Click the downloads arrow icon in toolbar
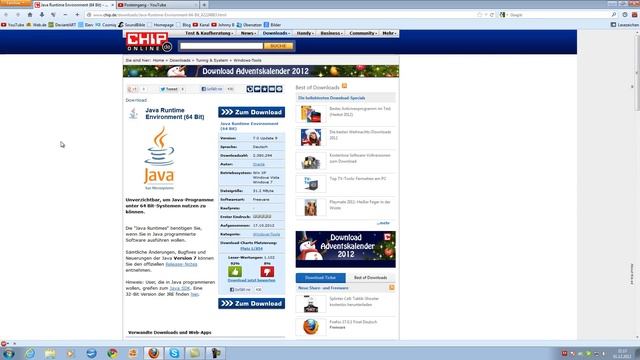 tap(42, 15)
